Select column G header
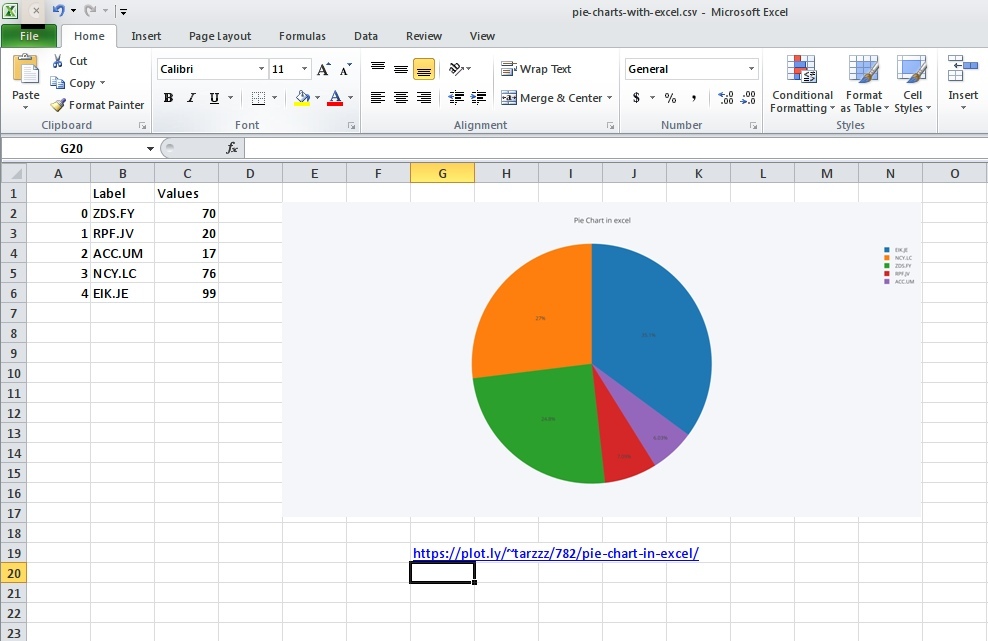 [442, 173]
